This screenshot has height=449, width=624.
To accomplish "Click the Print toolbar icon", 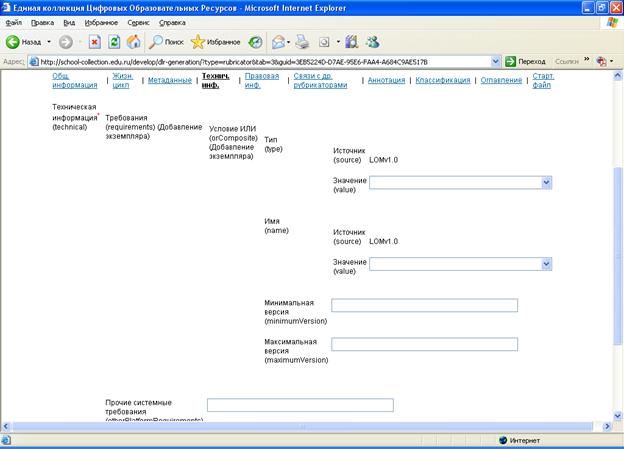I will click(x=302, y=42).
